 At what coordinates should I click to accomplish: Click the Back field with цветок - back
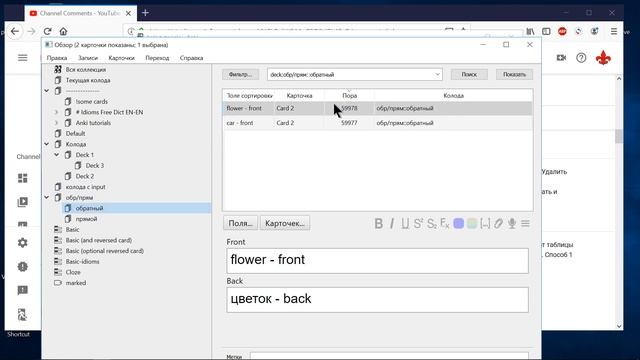(x=378, y=300)
